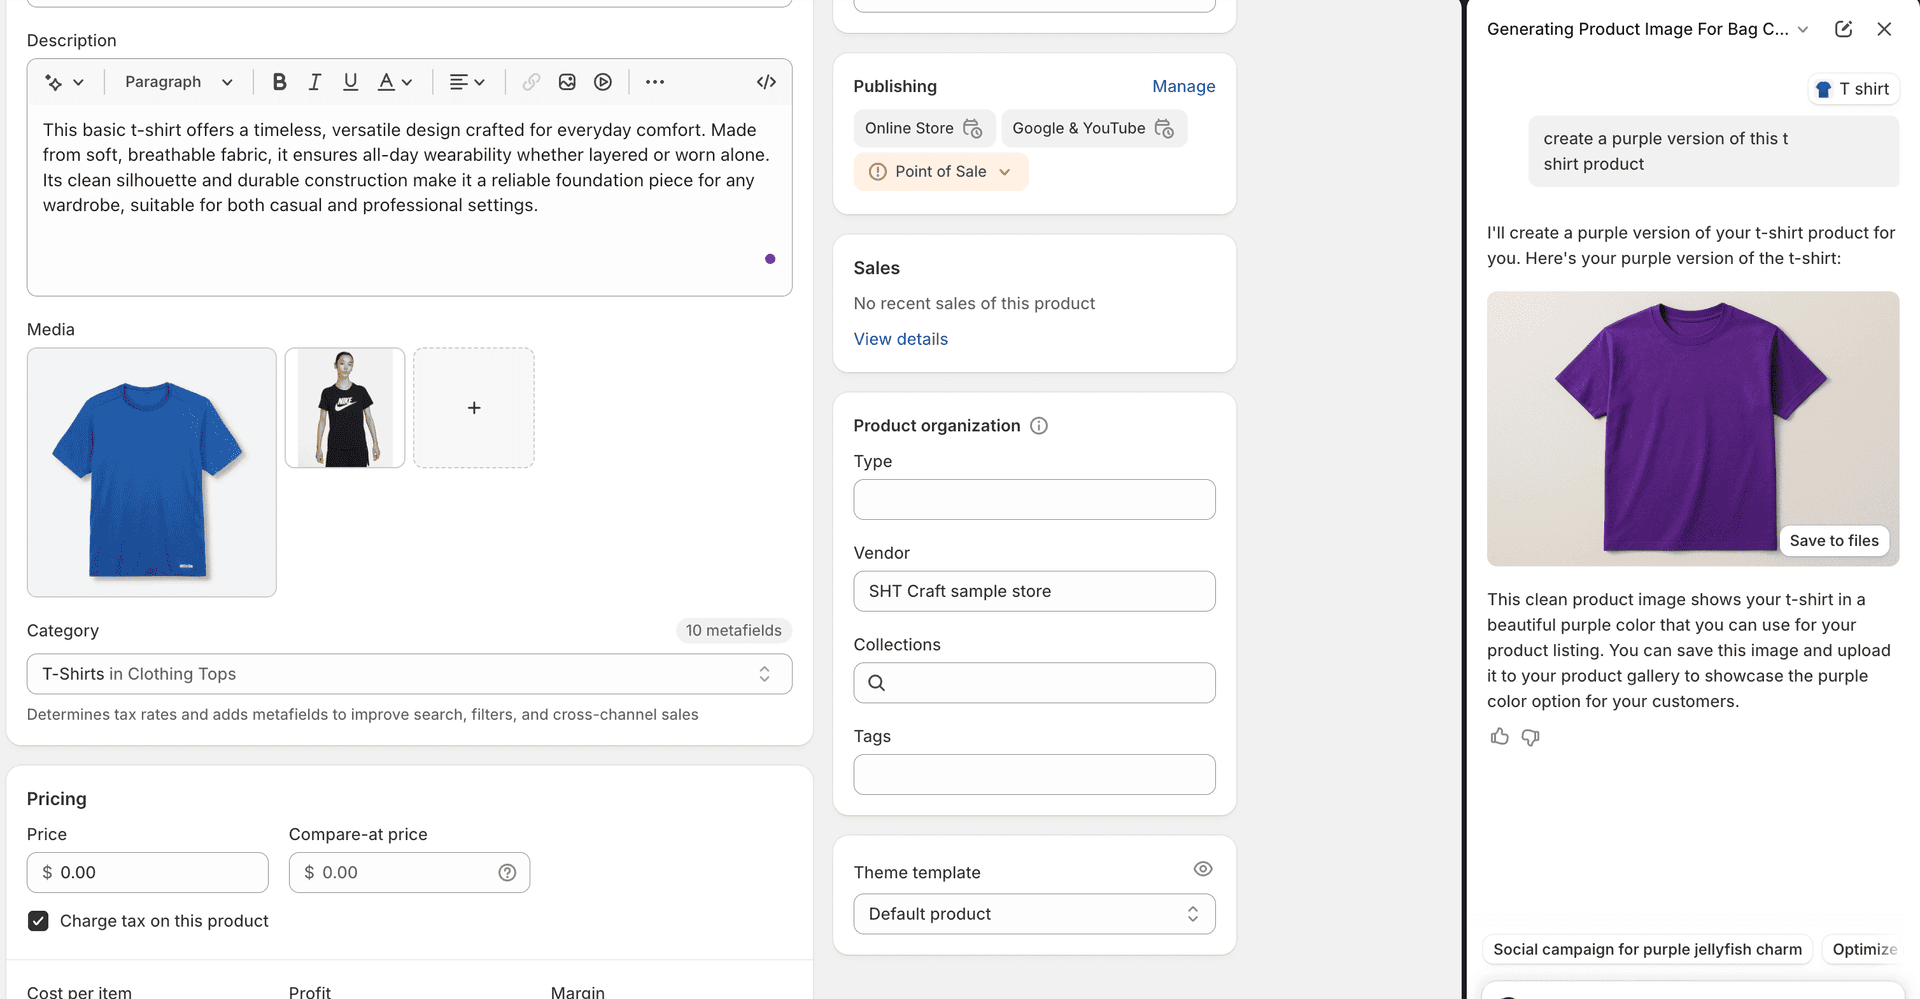Show HTML code view of description

pos(766,82)
